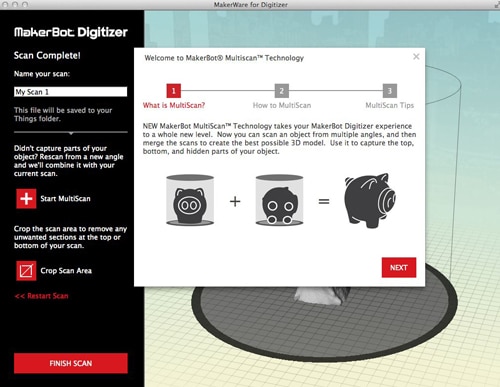The image size is (500, 387).
Task: Click the My Scan 1 name field
Action: coord(71,92)
